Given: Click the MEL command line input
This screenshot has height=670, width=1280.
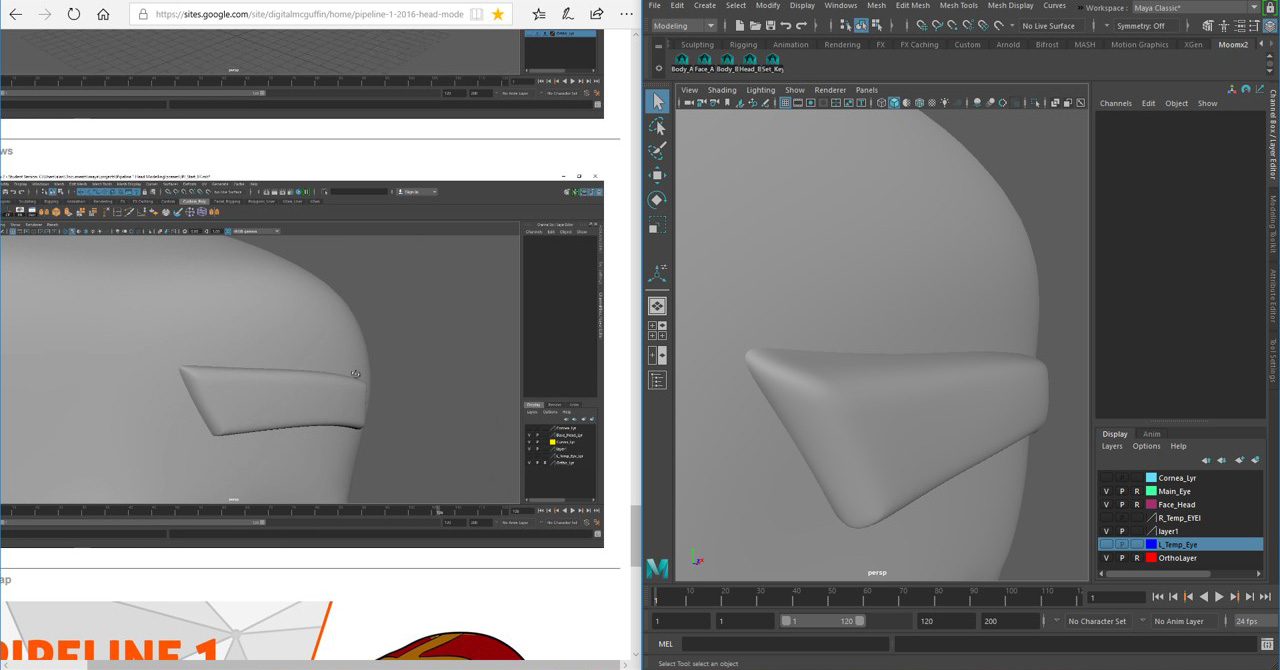Looking at the screenshot, I should [x=785, y=644].
